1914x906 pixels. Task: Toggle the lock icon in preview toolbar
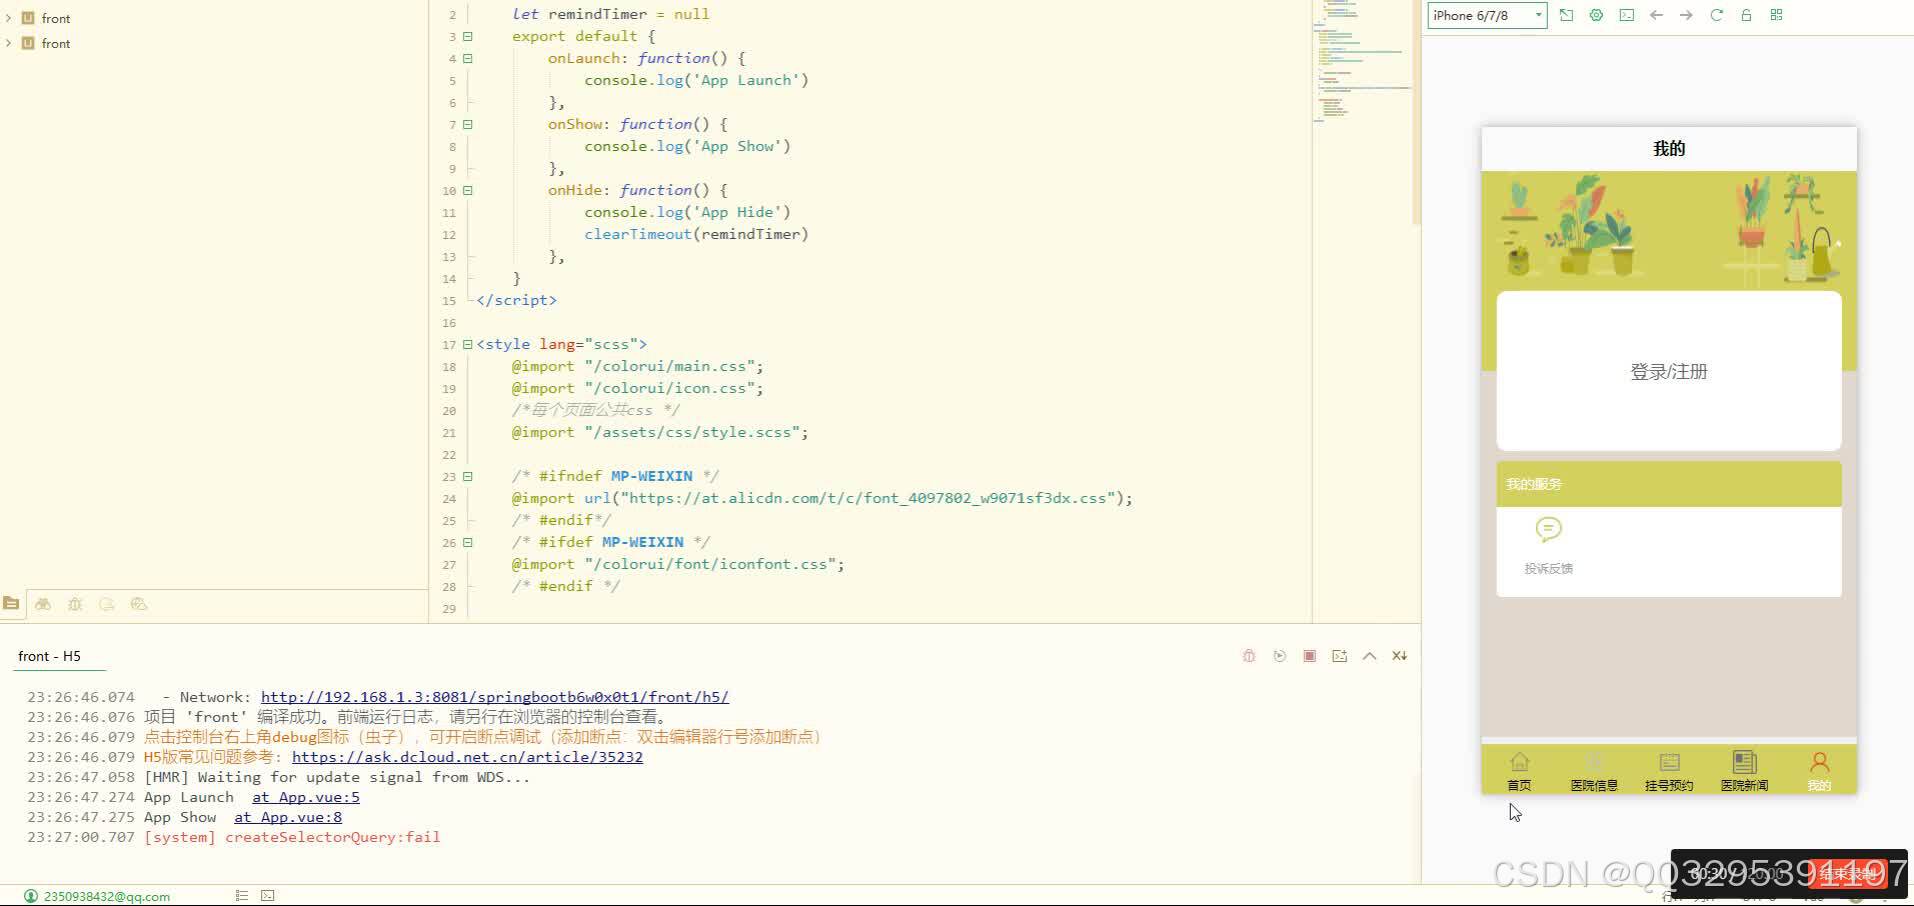pyautogui.click(x=1747, y=15)
